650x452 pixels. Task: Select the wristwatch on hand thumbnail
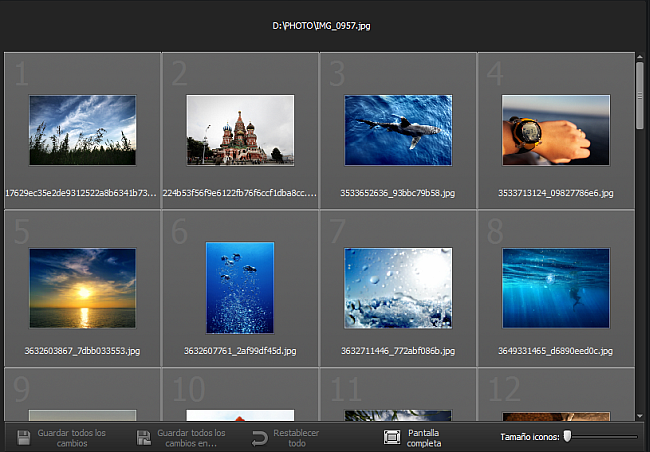click(x=556, y=130)
